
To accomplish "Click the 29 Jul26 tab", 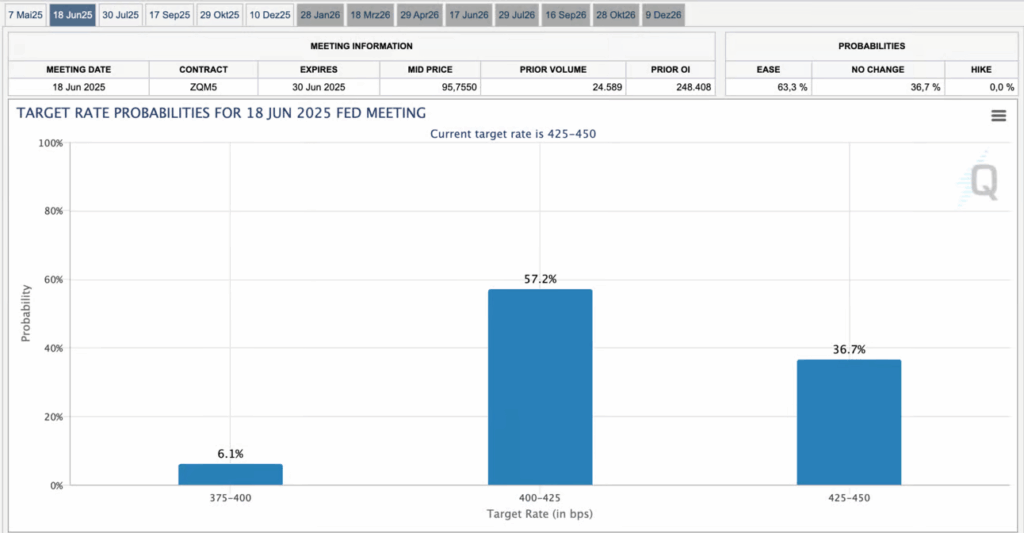I will [518, 15].
